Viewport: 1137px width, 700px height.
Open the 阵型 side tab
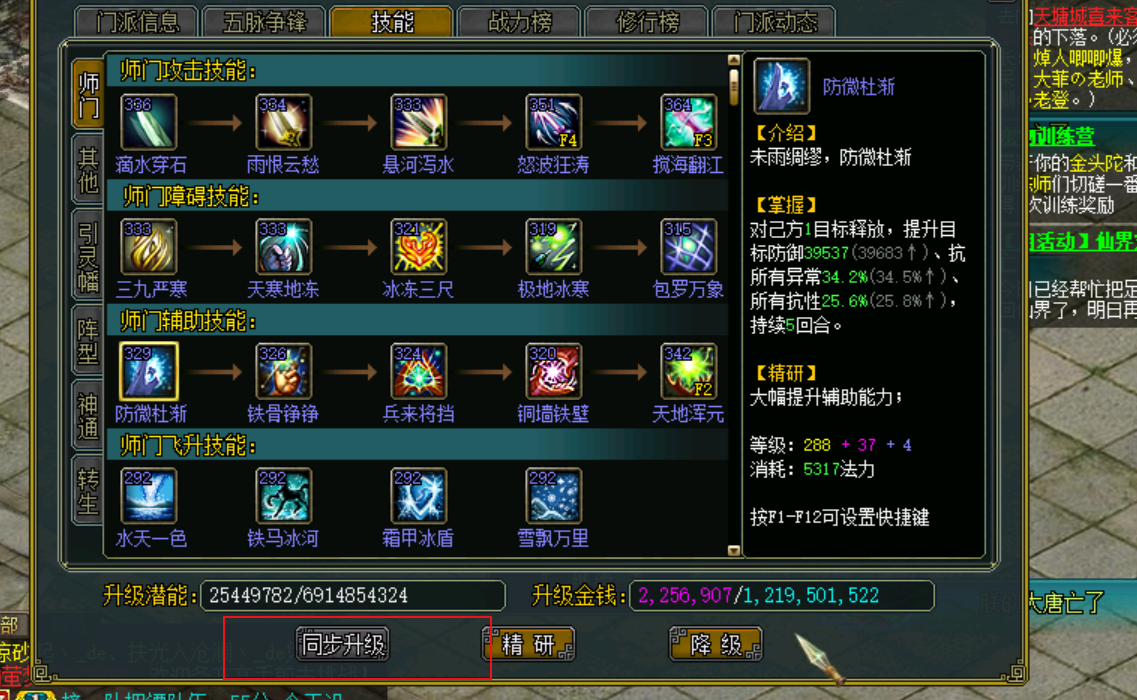pyautogui.click(x=88, y=340)
